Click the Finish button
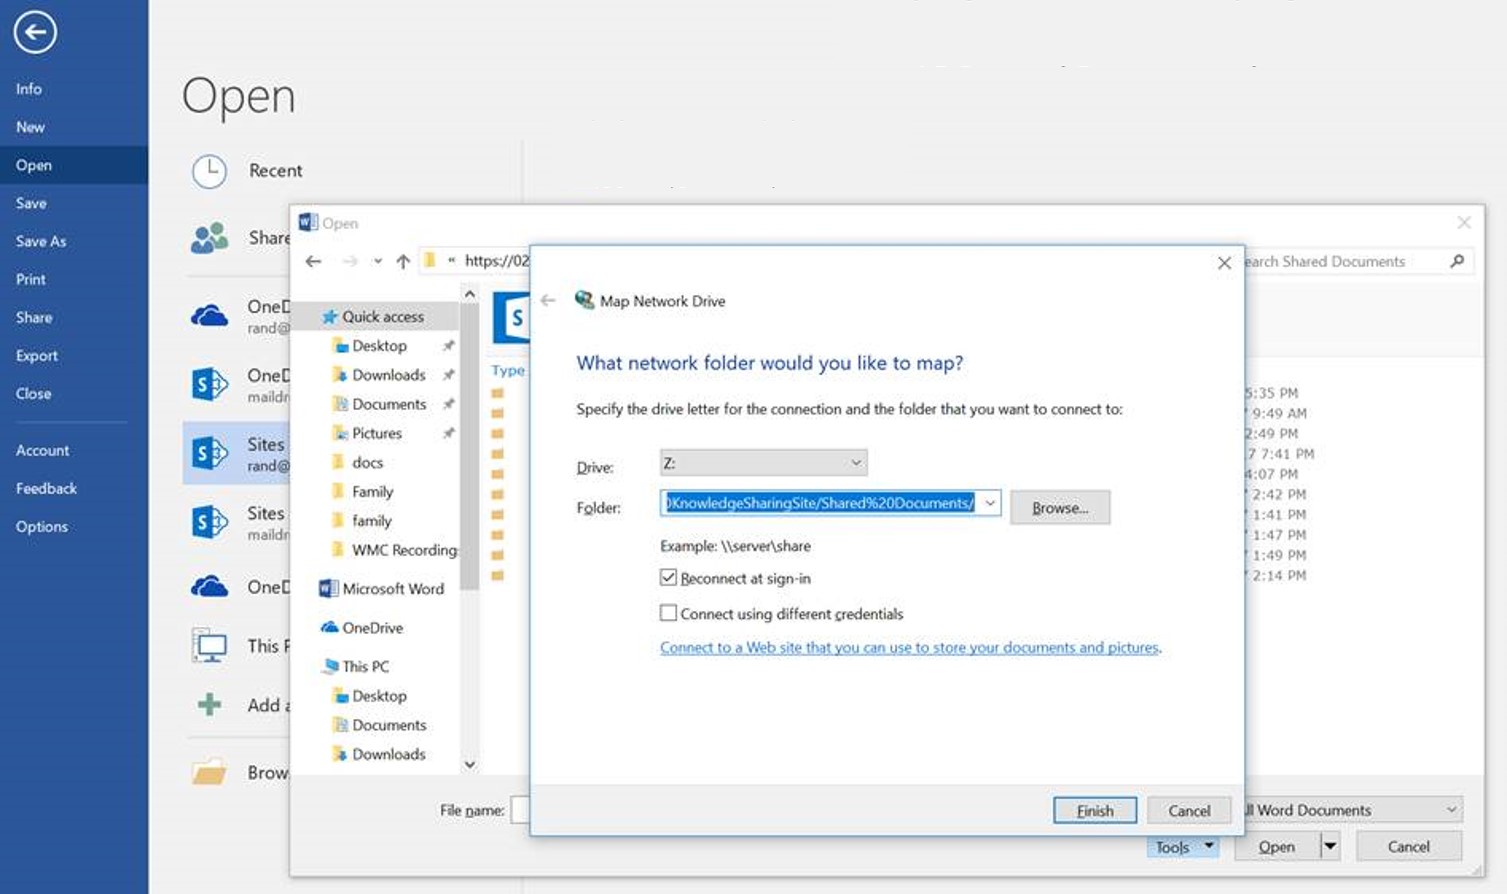The image size is (1507, 894). pos(1094,810)
